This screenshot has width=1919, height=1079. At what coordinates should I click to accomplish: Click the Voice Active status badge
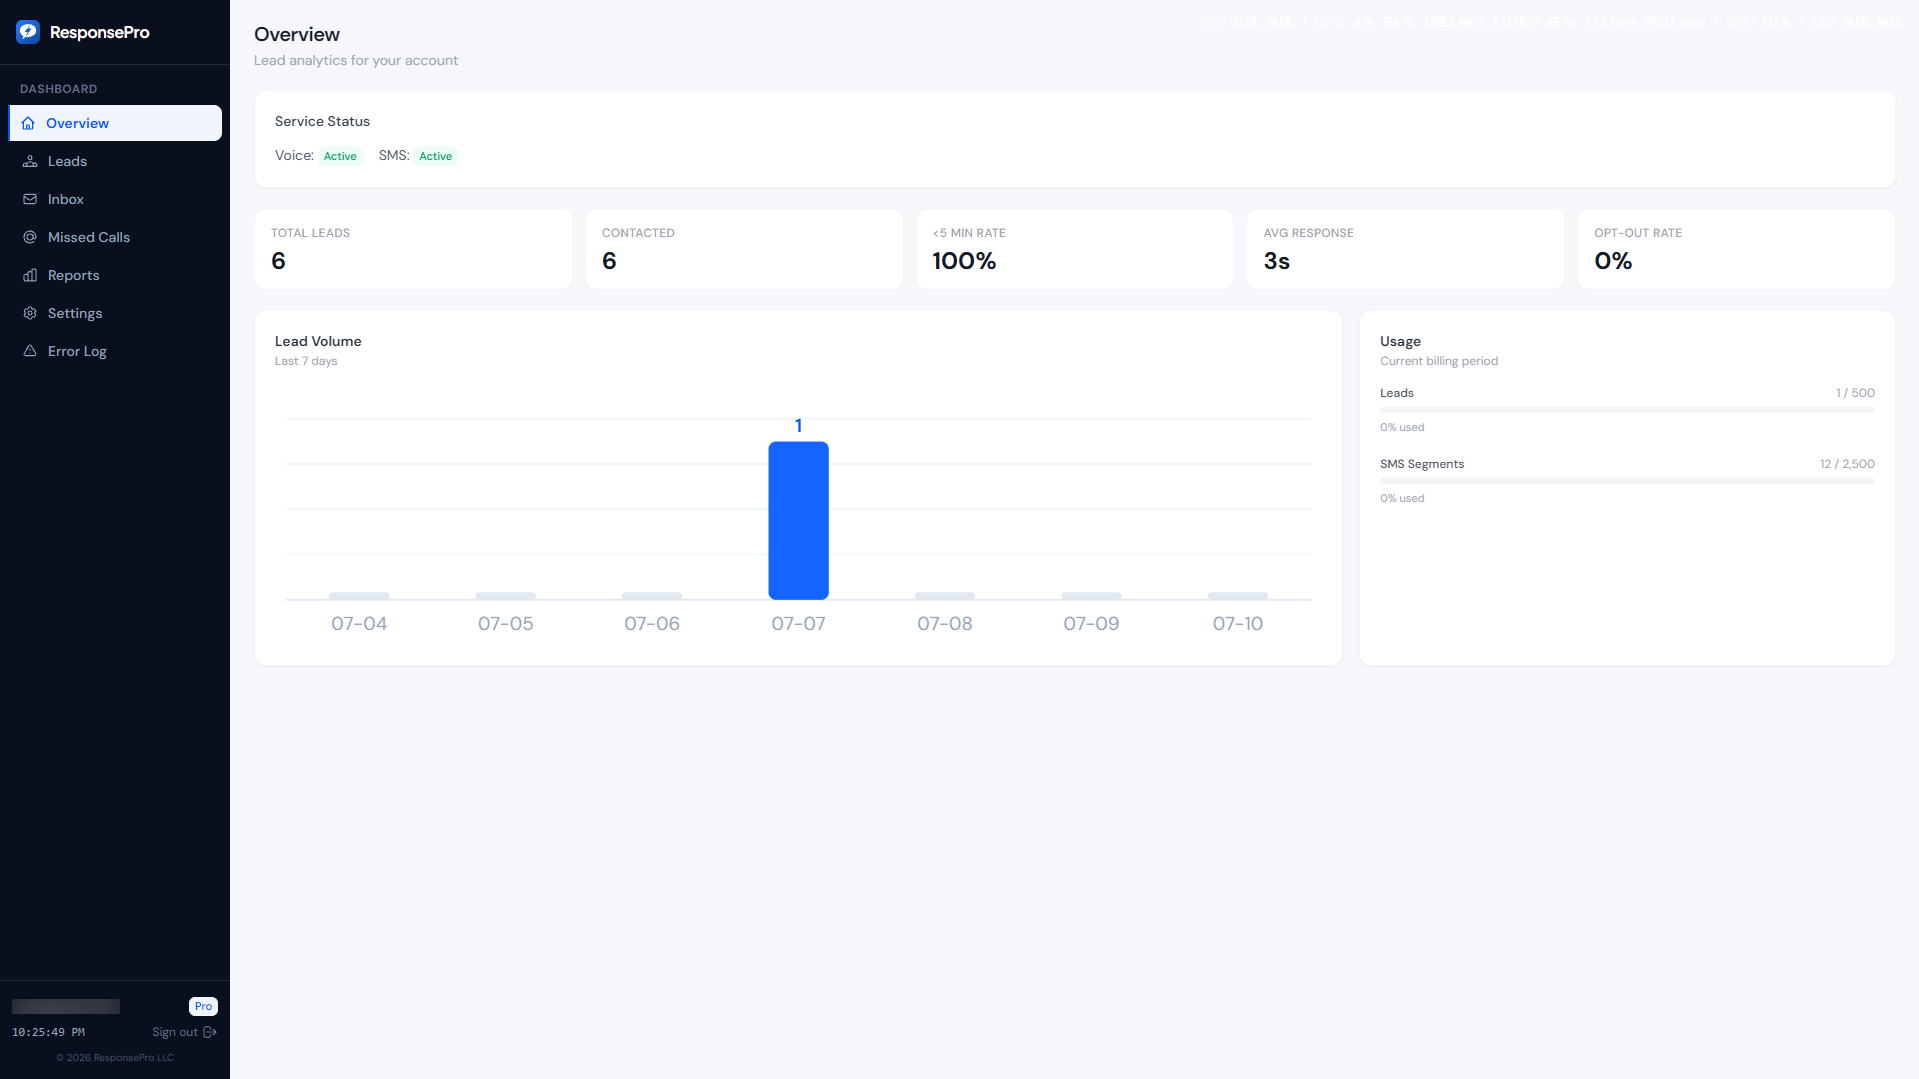340,156
